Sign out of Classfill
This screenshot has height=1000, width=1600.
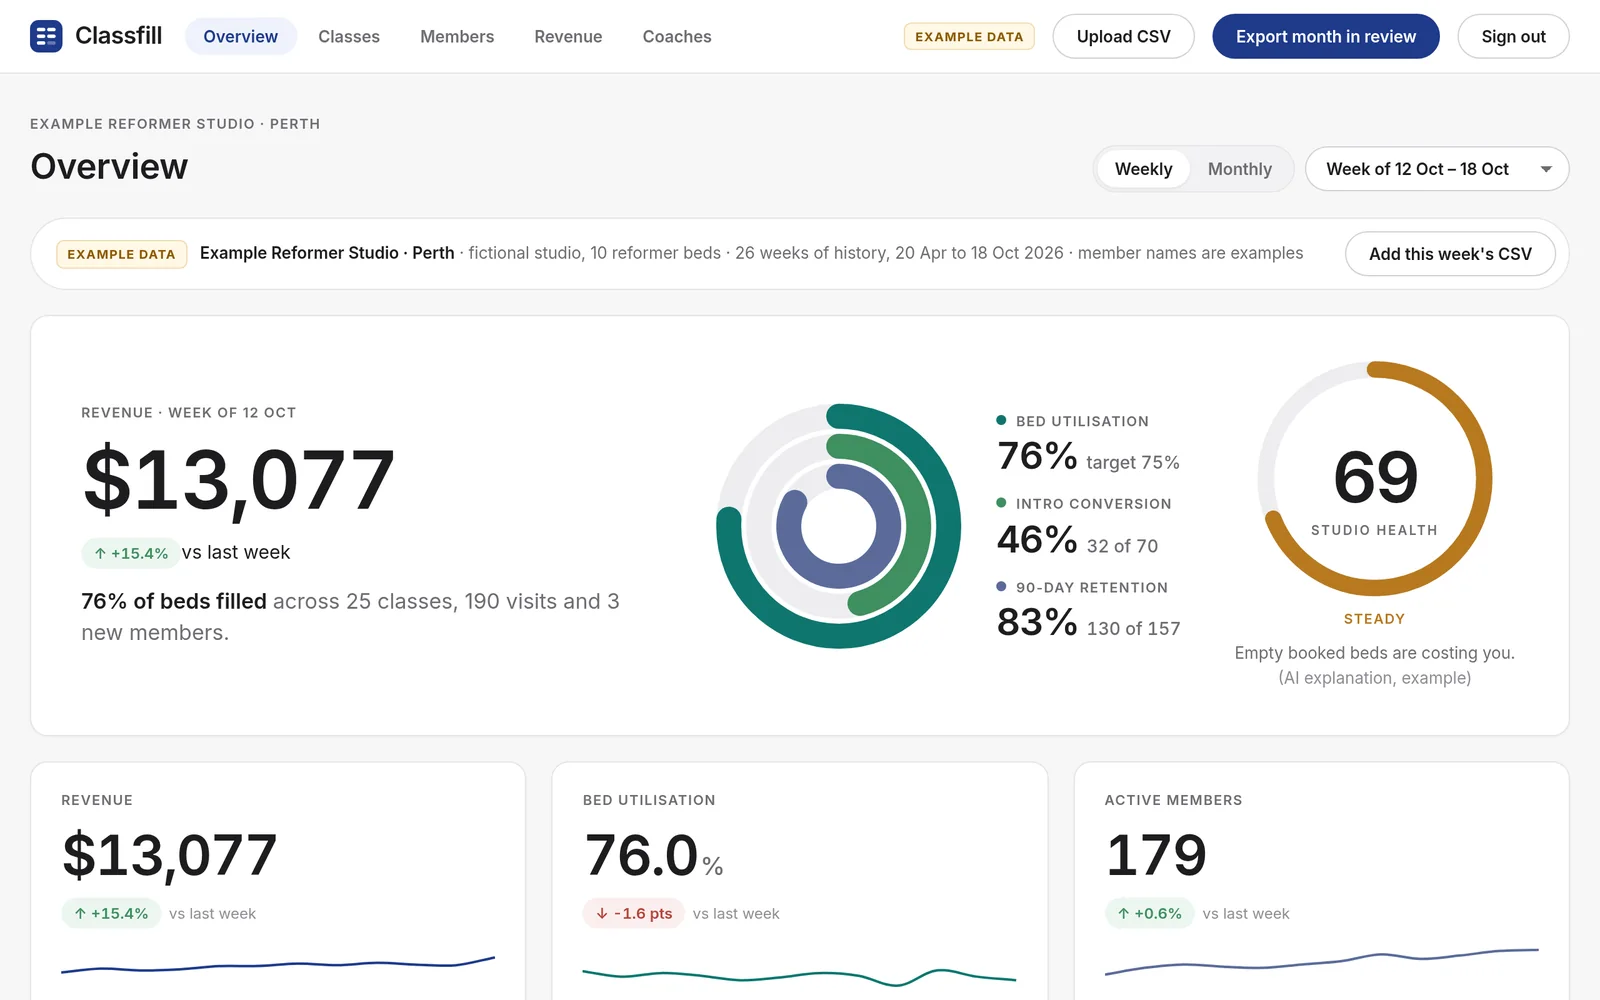click(x=1513, y=36)
